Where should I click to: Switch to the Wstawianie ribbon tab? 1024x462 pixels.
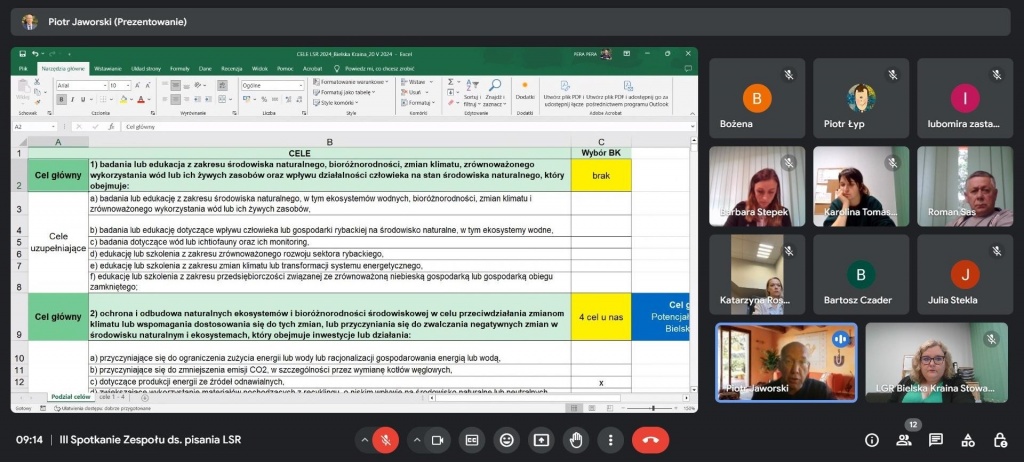point(108,68)
